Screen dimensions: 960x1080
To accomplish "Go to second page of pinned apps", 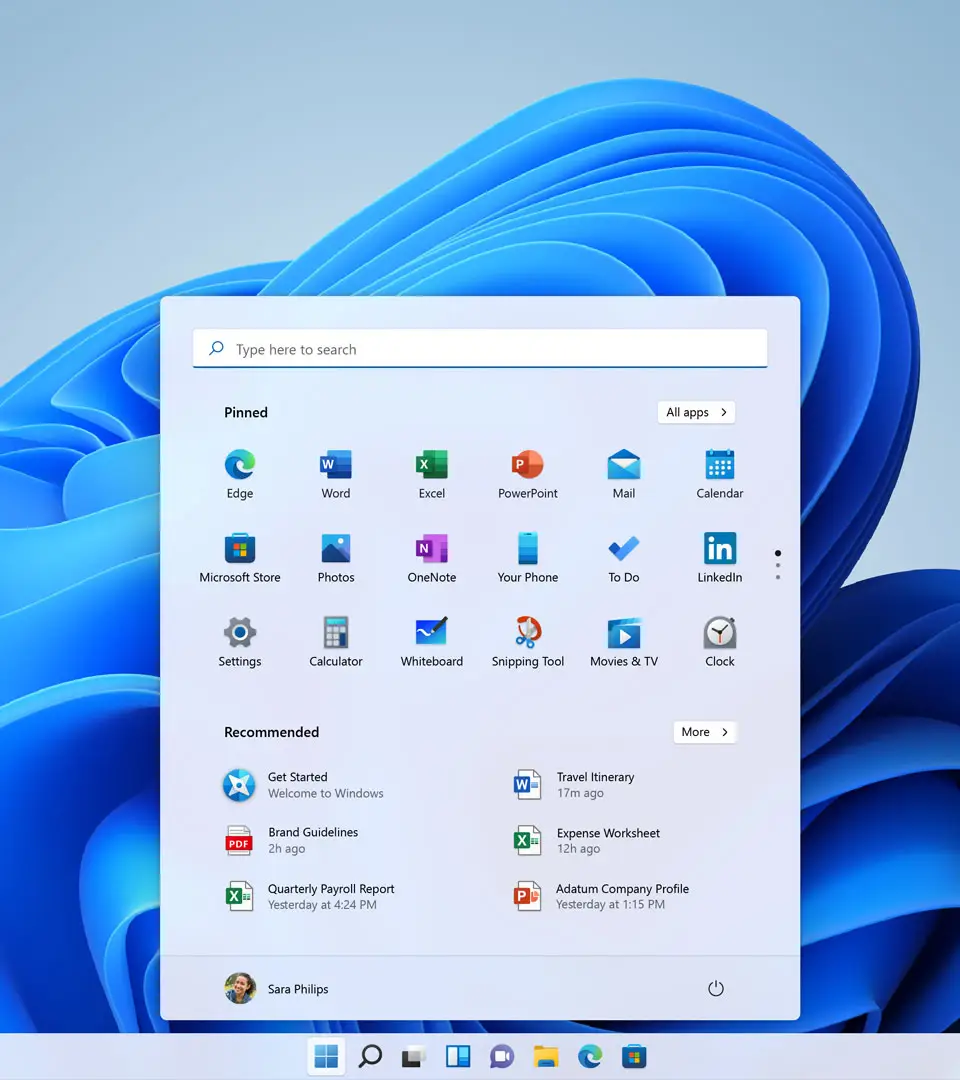I will click(x=778, y=565).
